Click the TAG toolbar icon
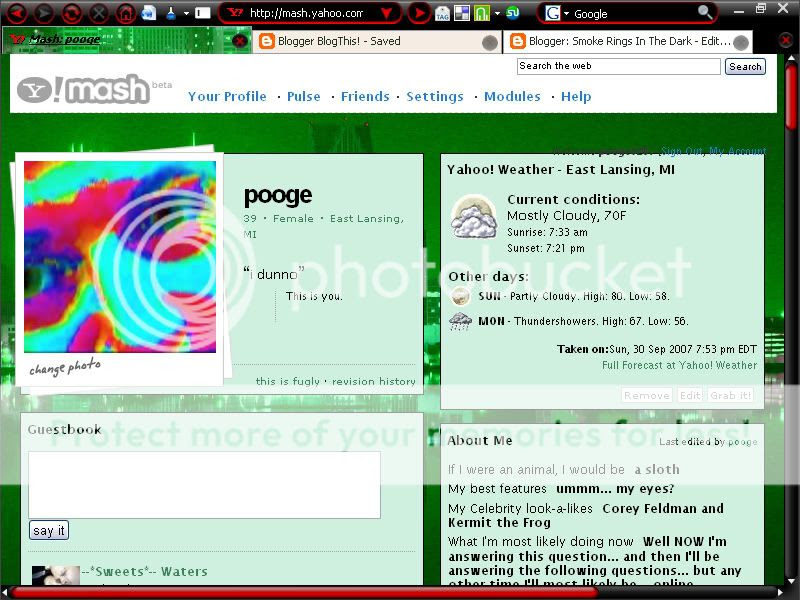 (442, 14)
